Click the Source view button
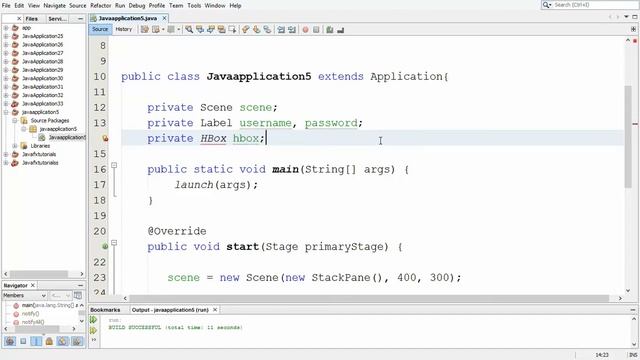 [100, 29]
